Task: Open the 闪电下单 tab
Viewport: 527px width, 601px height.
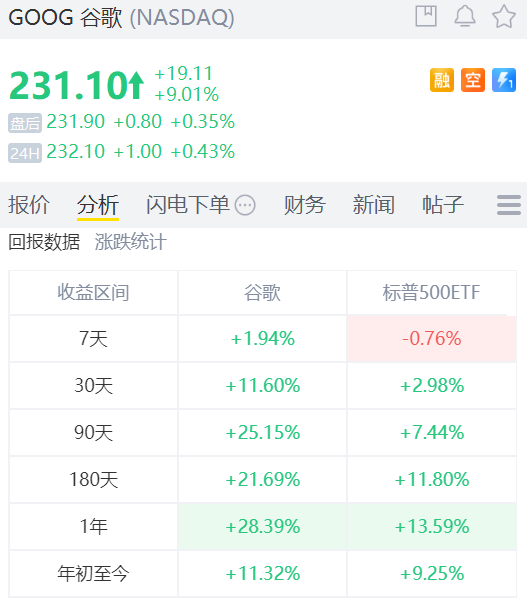Action: coord(188,205)
